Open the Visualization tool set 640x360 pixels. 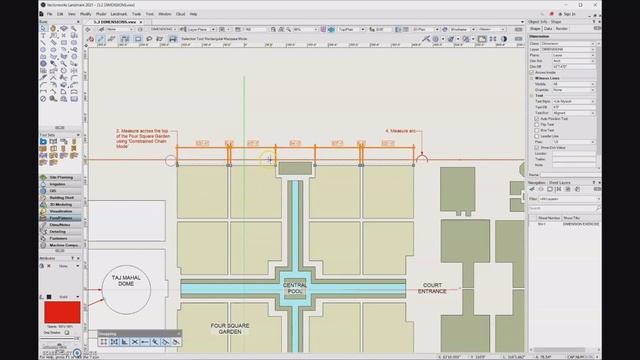61,211
